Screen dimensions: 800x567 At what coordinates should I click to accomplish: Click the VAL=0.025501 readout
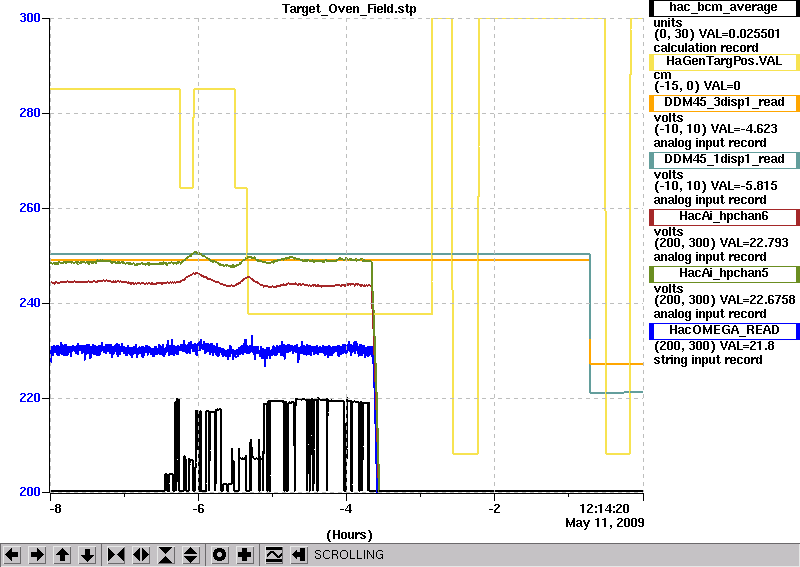pyautogui.click(x=739, y=34)
